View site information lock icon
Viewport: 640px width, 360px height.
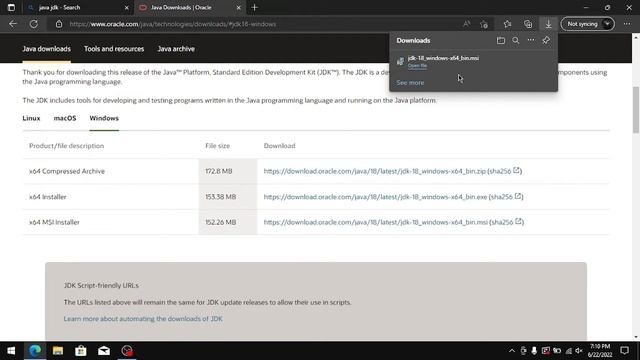point(59,24)
